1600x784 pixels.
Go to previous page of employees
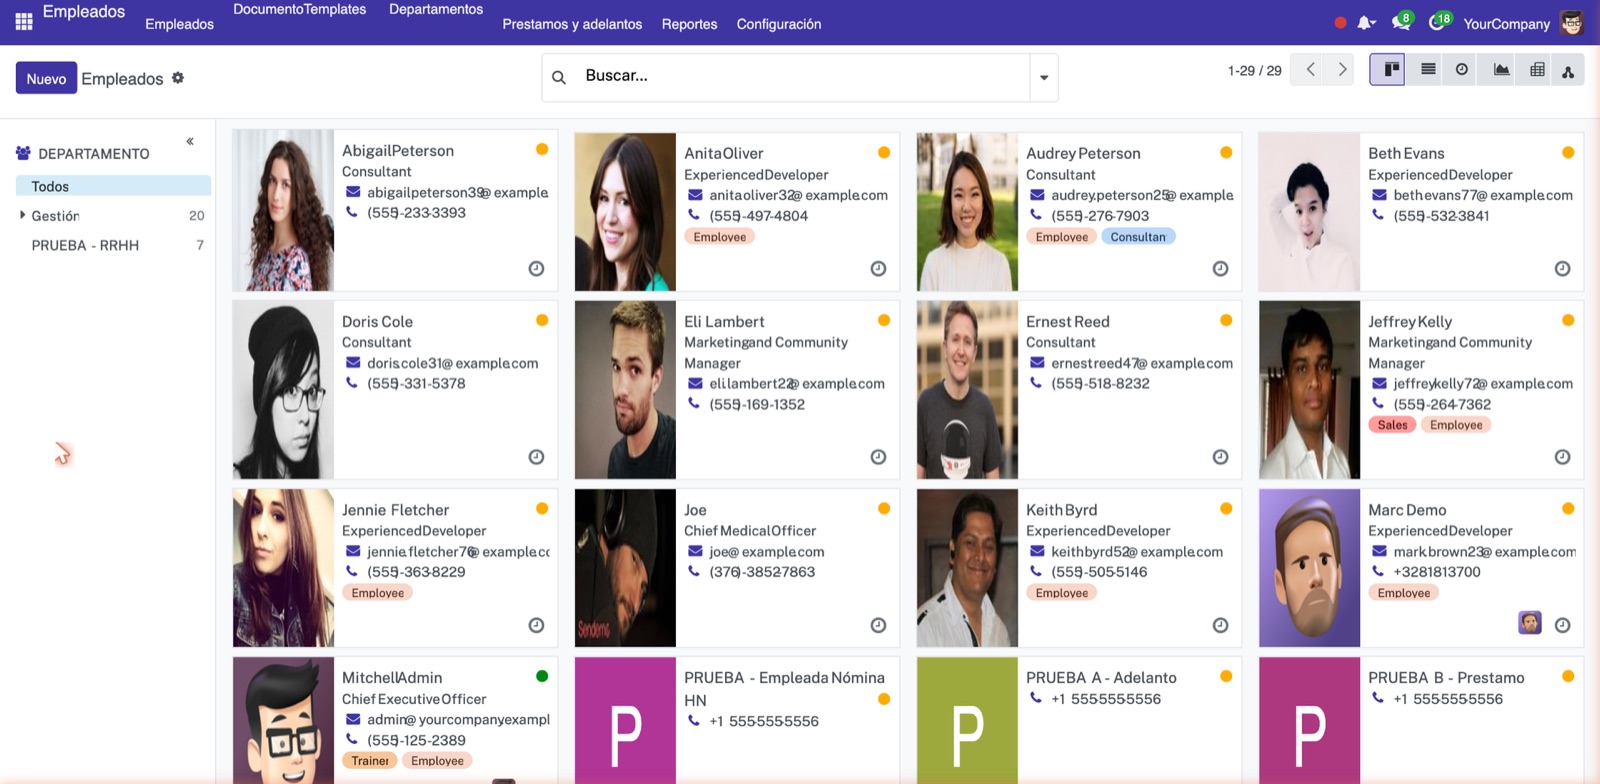click(x=1310, y=69)
